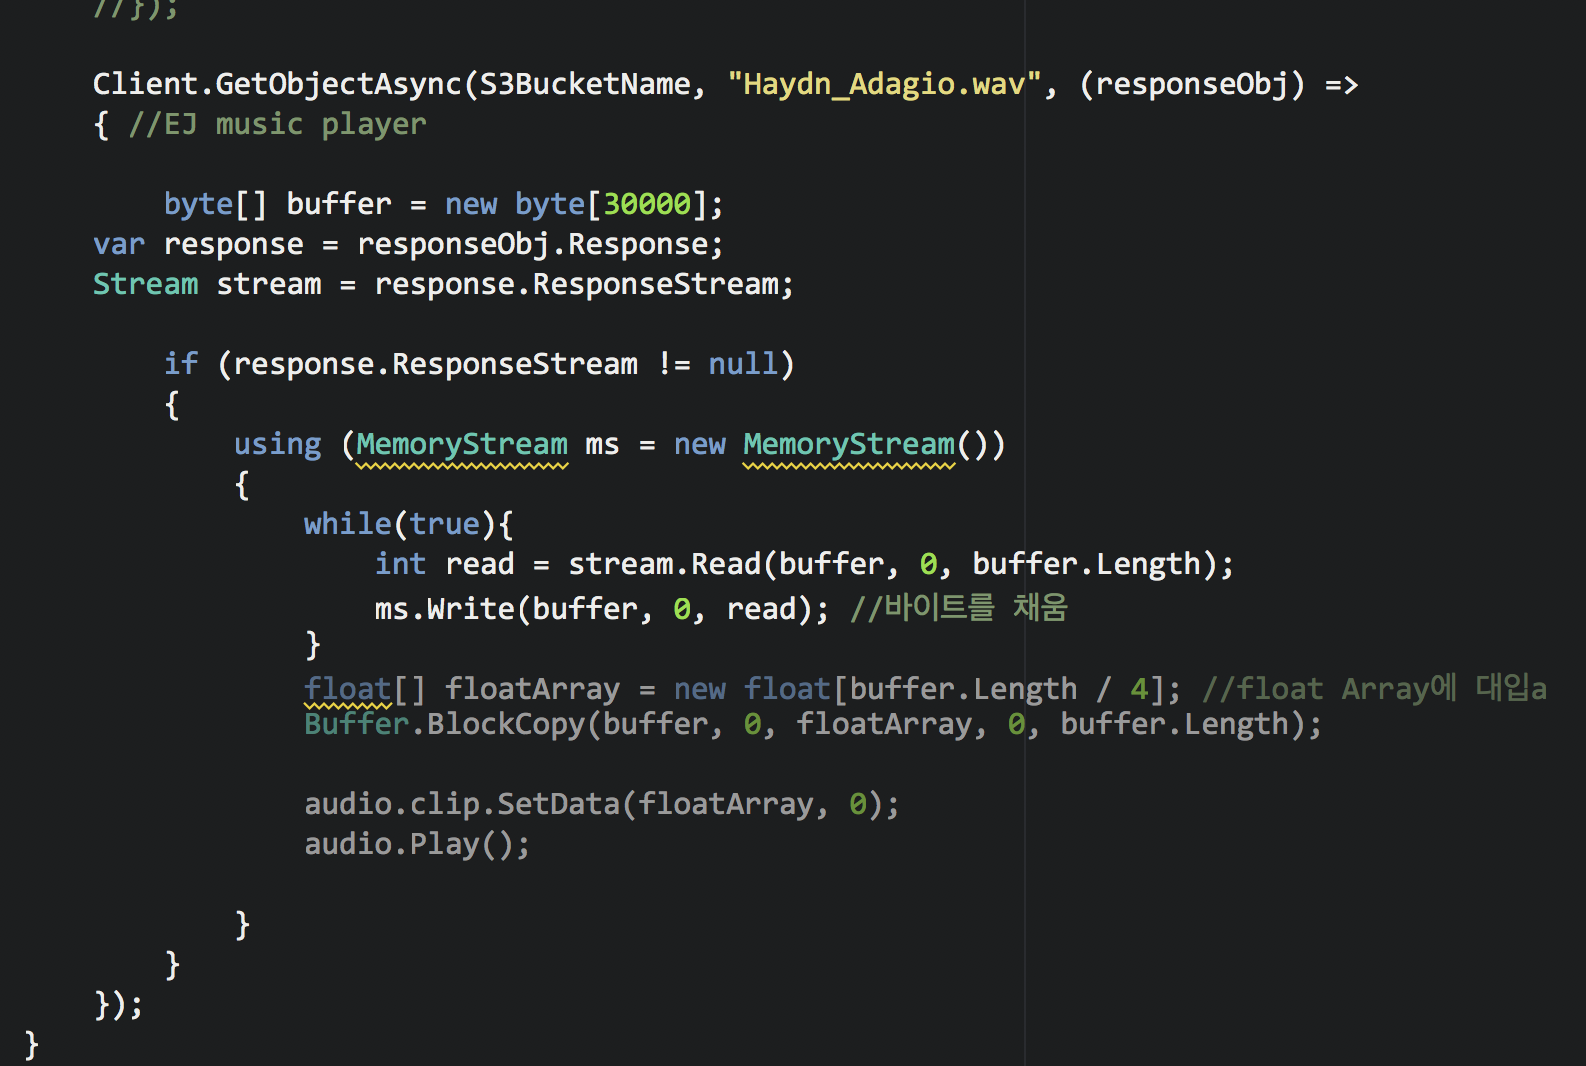The image size is (1586, 1066).
Task: Click the var keyword before response
Action: (119, 244)
